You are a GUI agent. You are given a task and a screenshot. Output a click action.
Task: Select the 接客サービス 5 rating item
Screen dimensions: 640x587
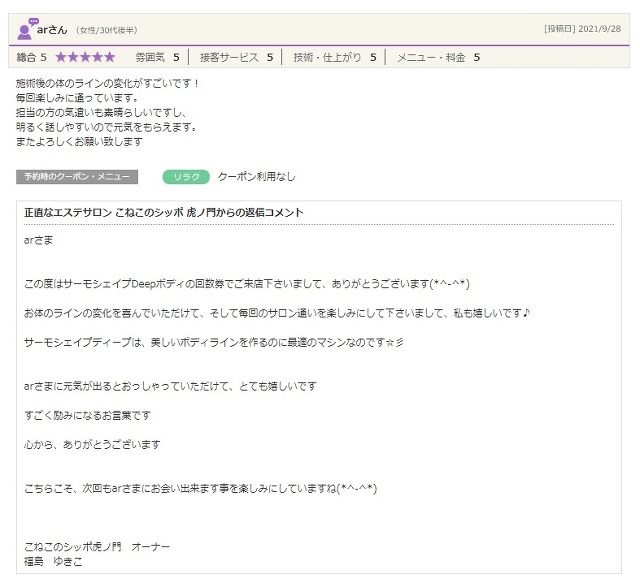(x=236, y=58)
